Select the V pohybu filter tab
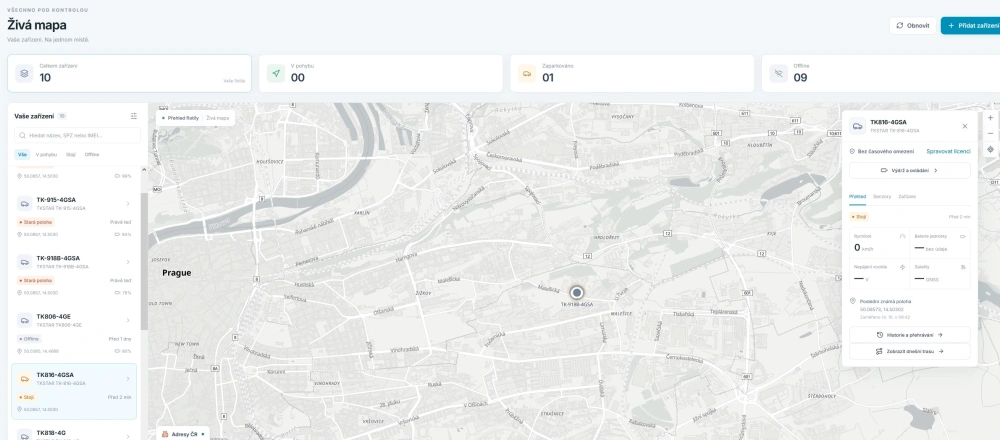1000x440 pixels. click(46, 154)
